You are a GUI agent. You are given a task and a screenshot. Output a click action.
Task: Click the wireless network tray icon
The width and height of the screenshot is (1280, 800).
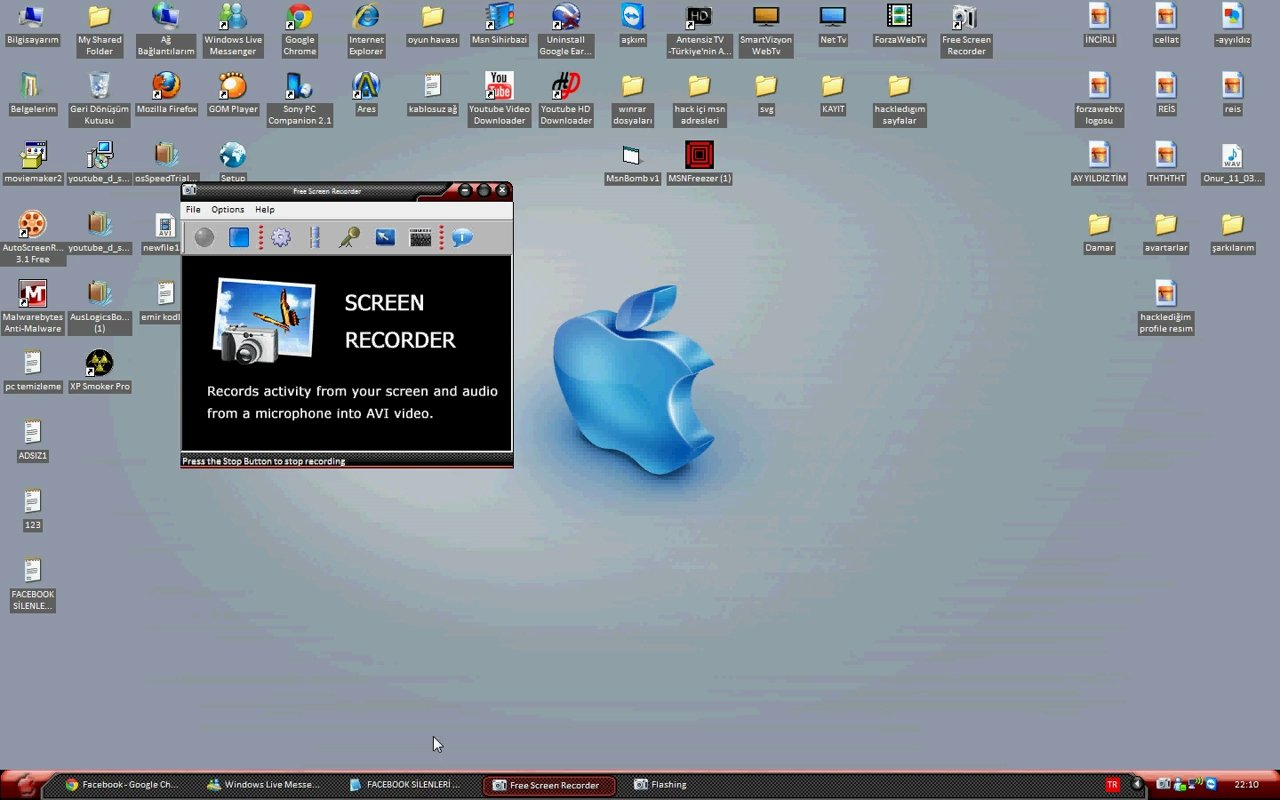coord(1196,785)
